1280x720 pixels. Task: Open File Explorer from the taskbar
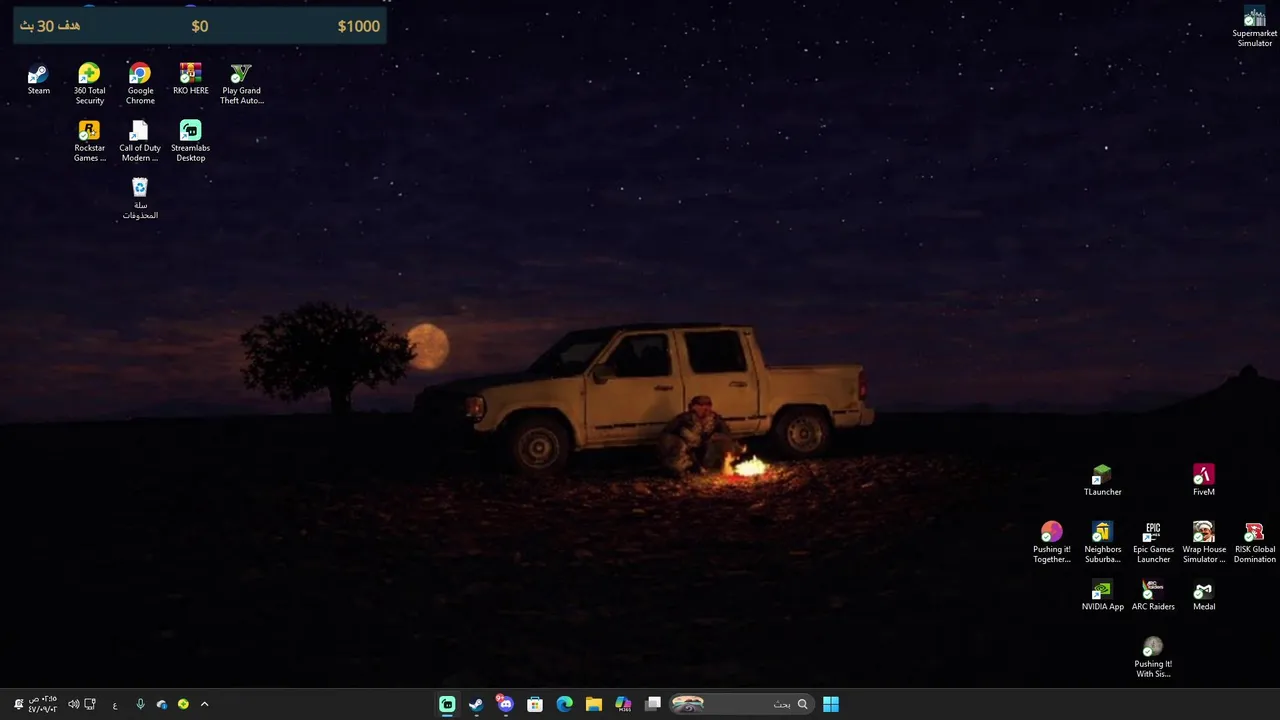593,704
